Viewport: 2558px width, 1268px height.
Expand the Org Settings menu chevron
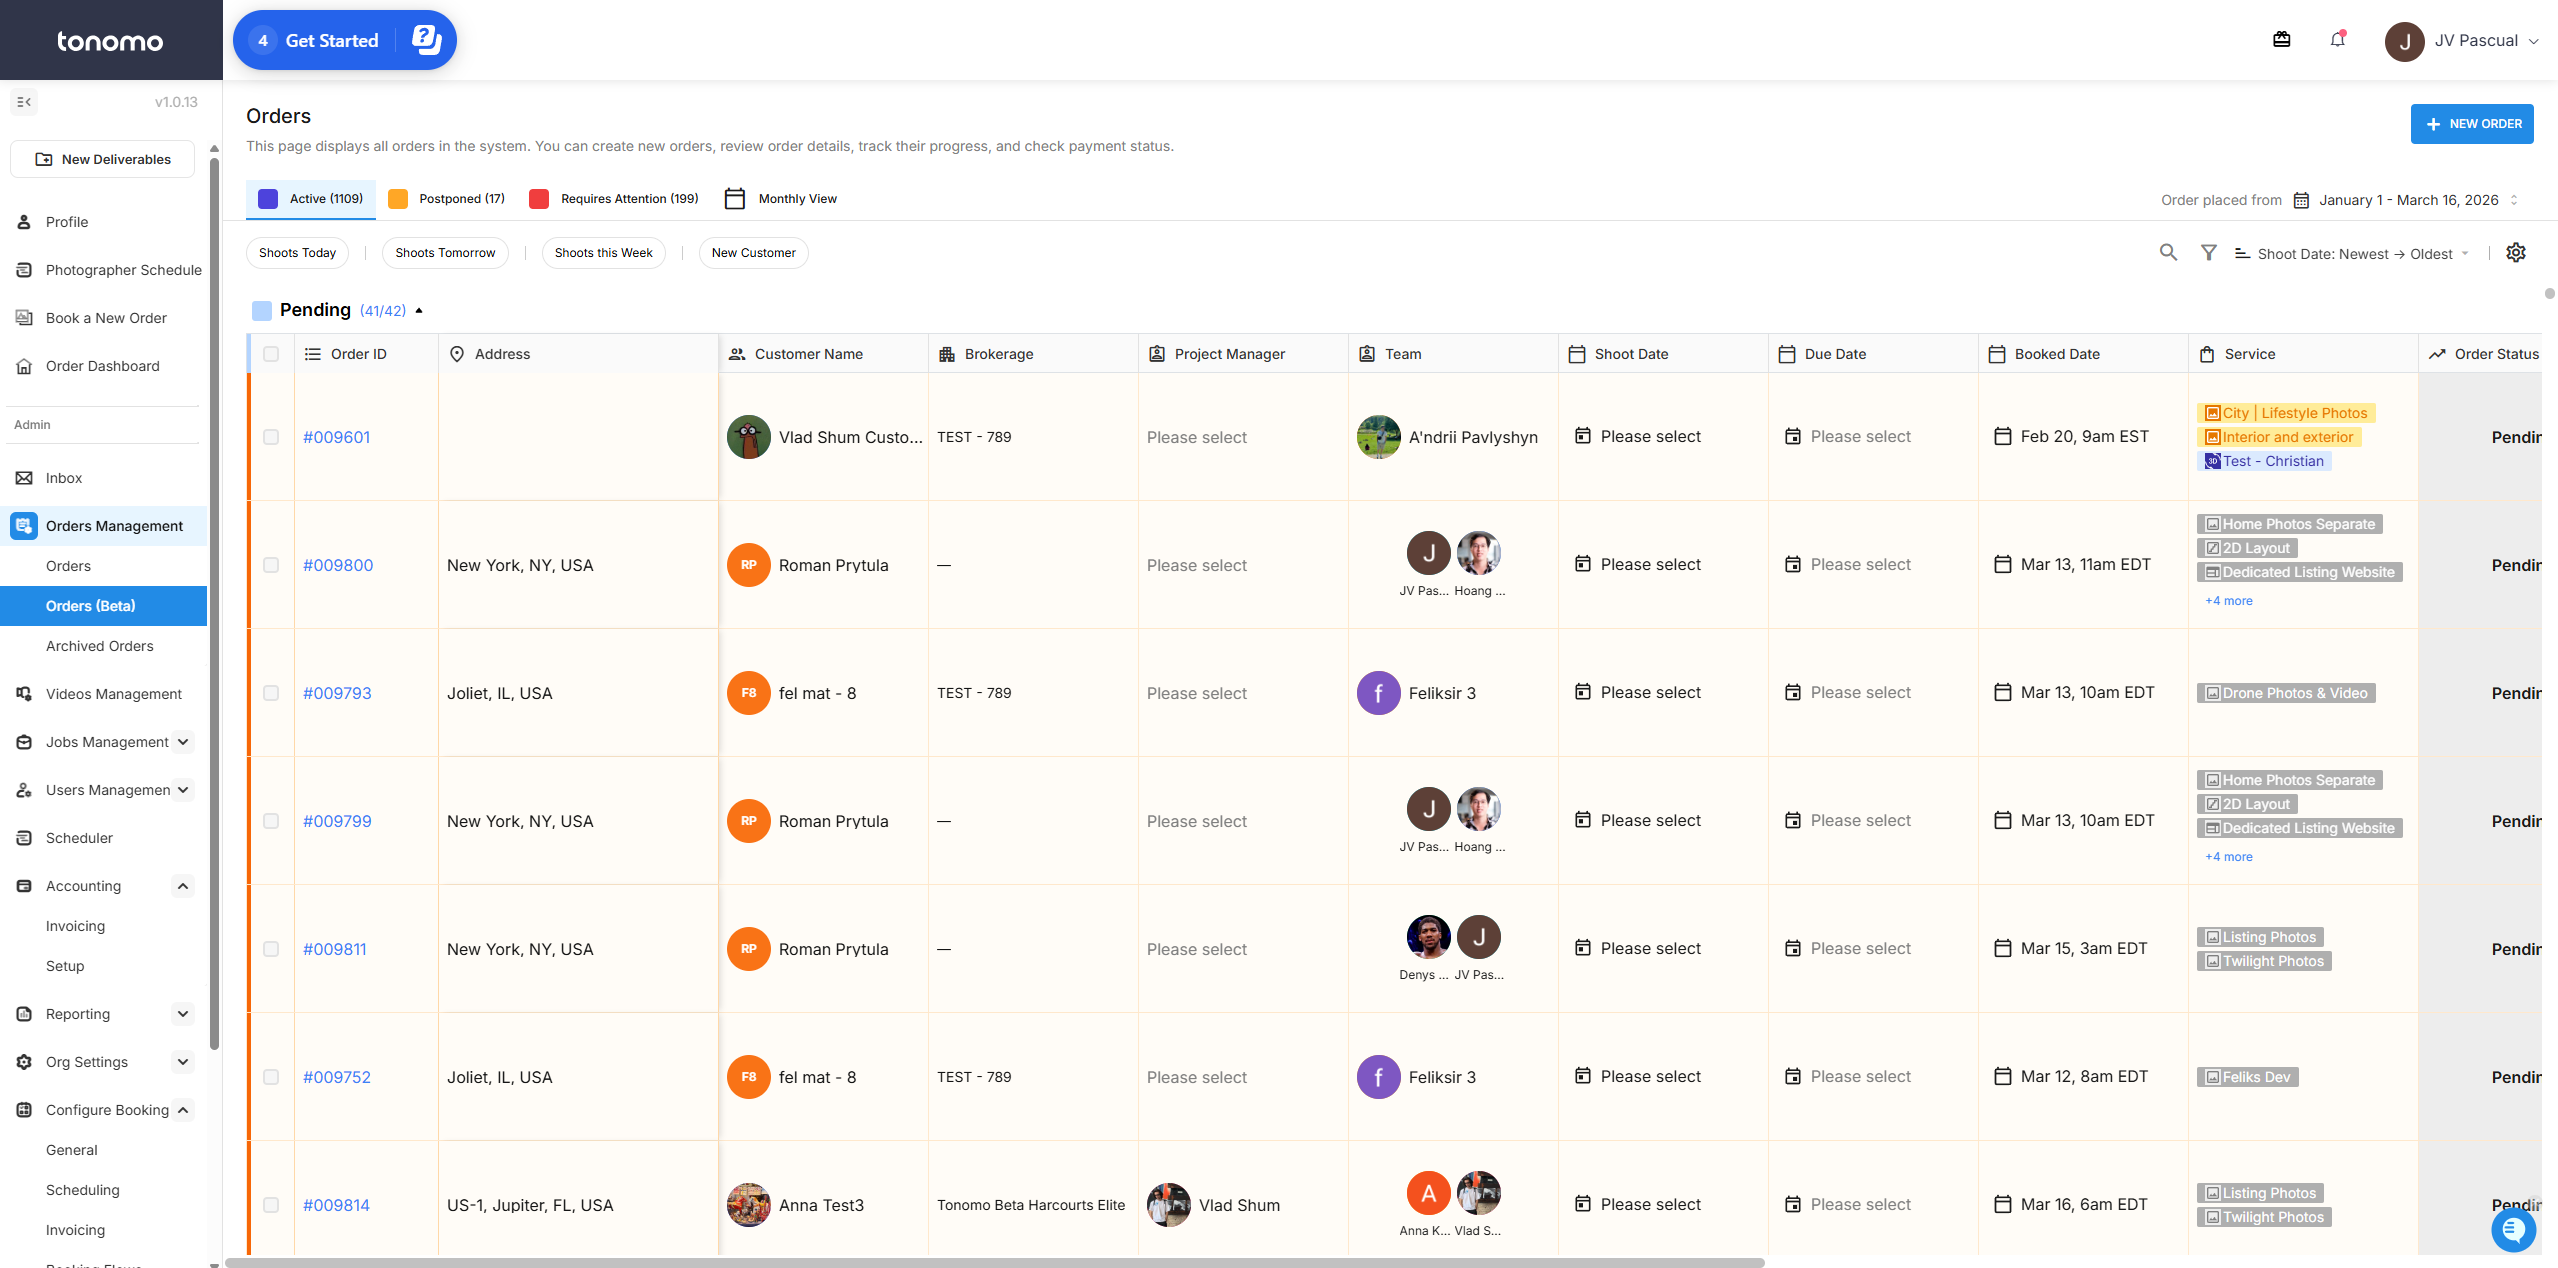tap(183, 1062)
